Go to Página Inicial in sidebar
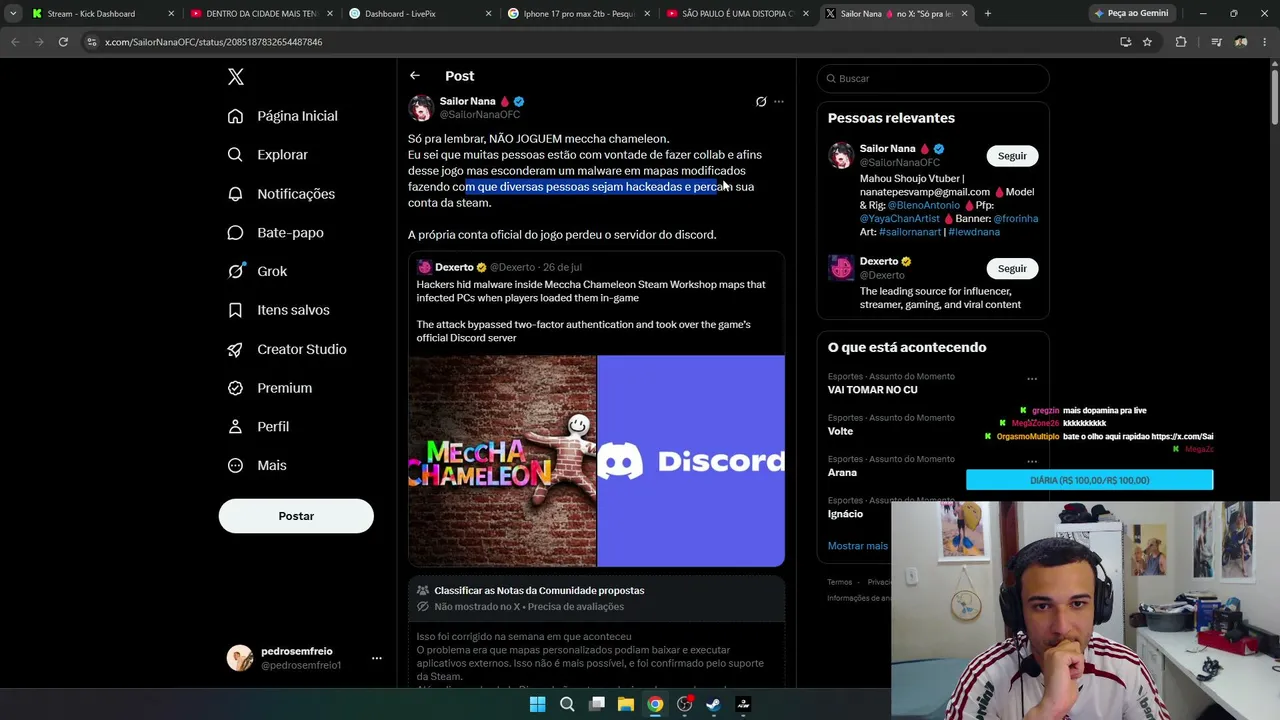The width and height of the screenshot is (1280, 720). (283, 116)
